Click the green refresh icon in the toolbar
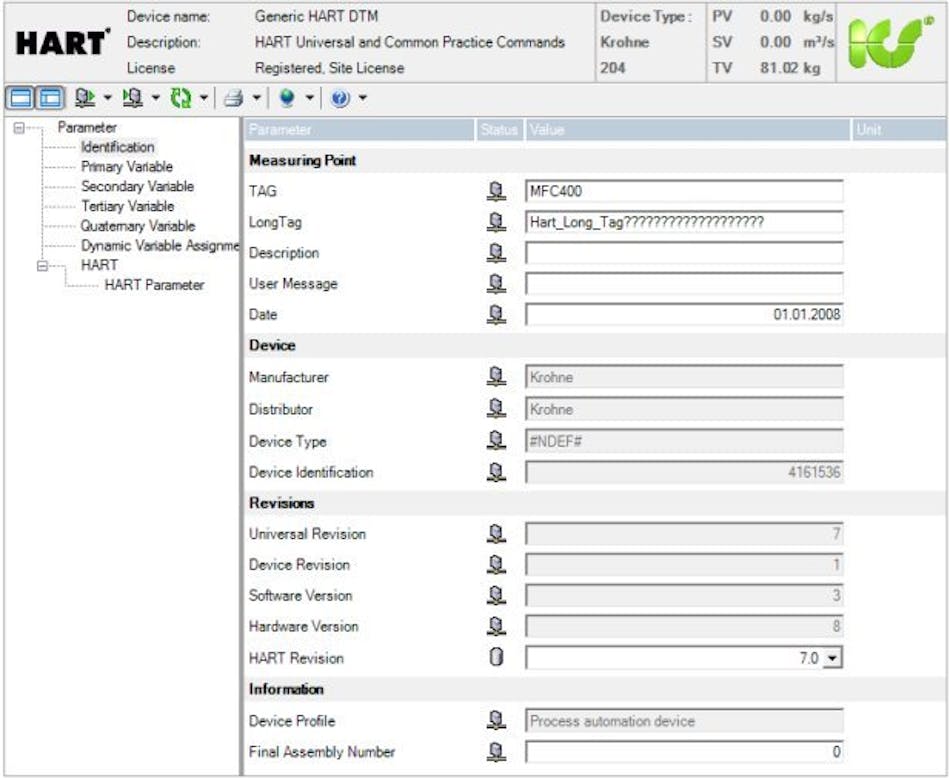 pos(181,97)
